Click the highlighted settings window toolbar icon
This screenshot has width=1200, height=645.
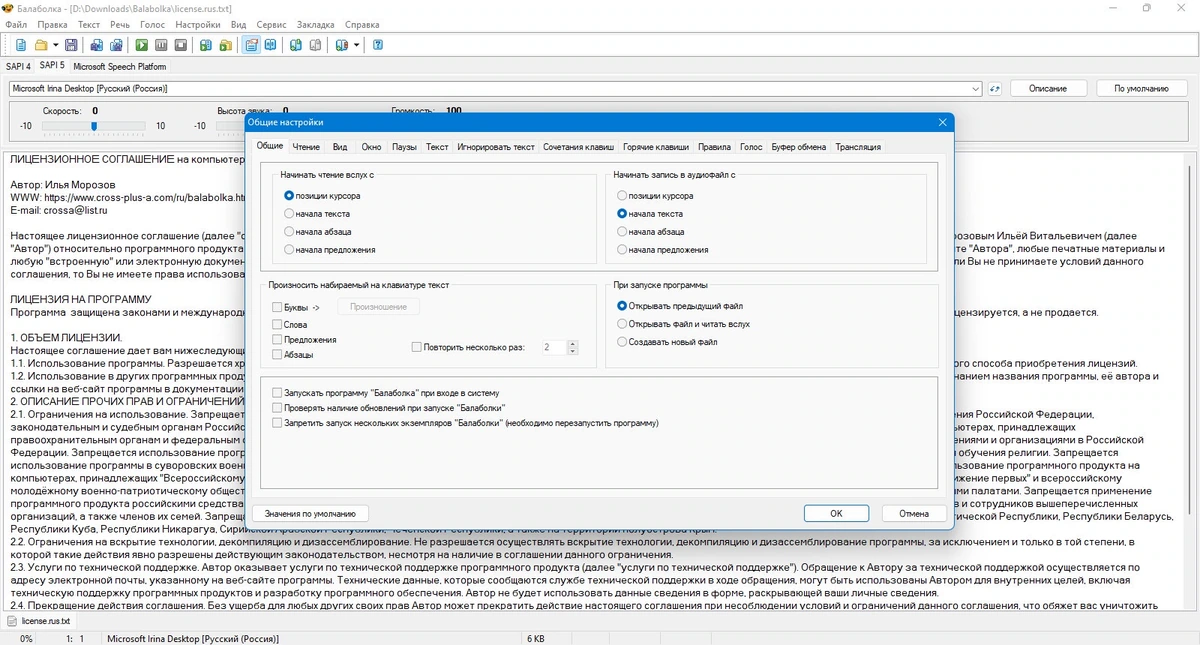click(252, 45)
